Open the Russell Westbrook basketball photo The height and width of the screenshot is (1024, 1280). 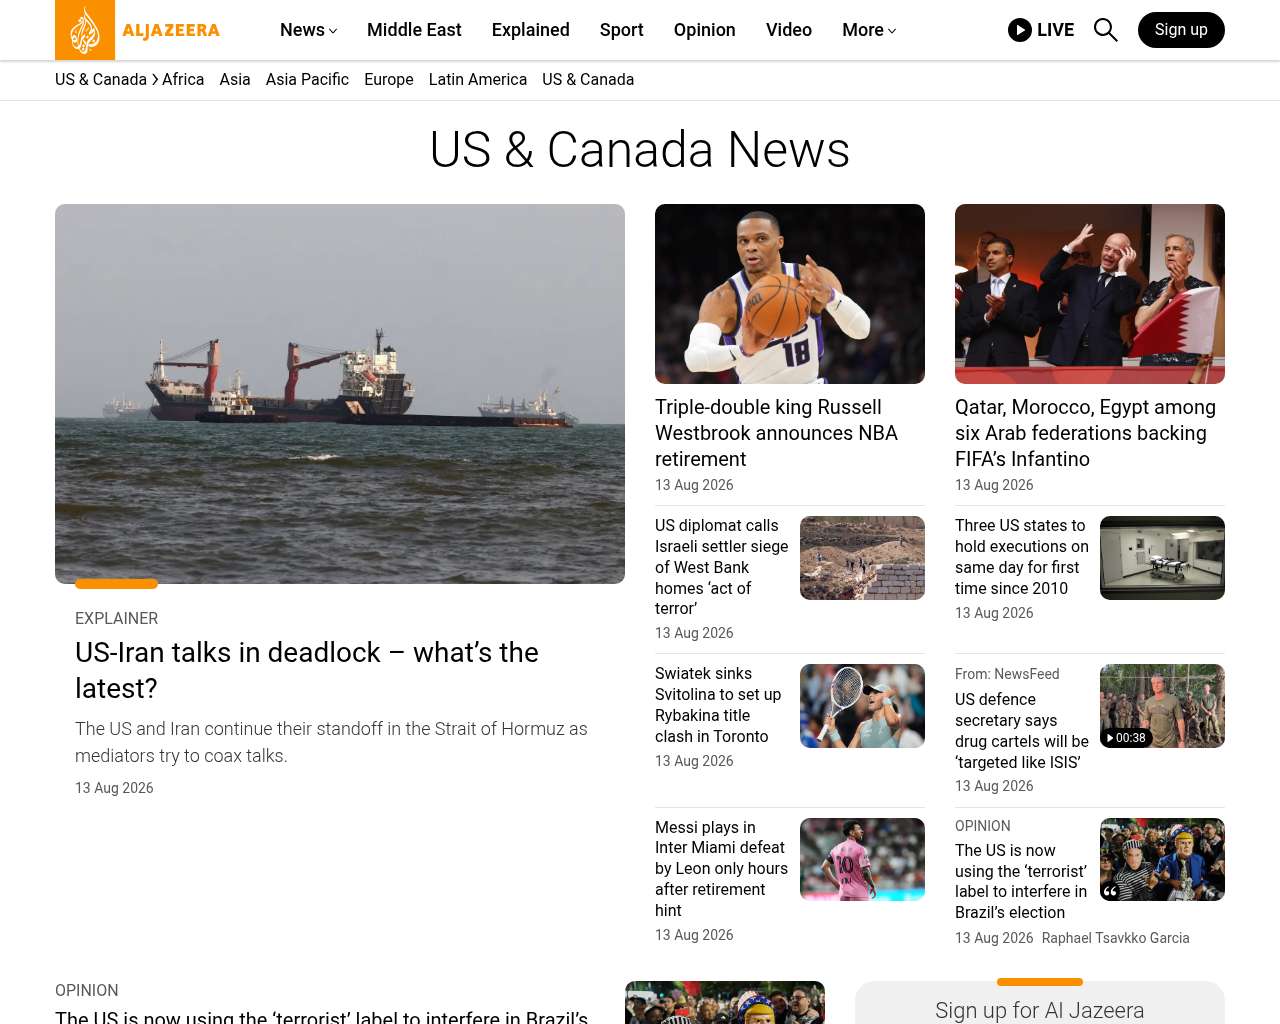click(x=790, y=294)
